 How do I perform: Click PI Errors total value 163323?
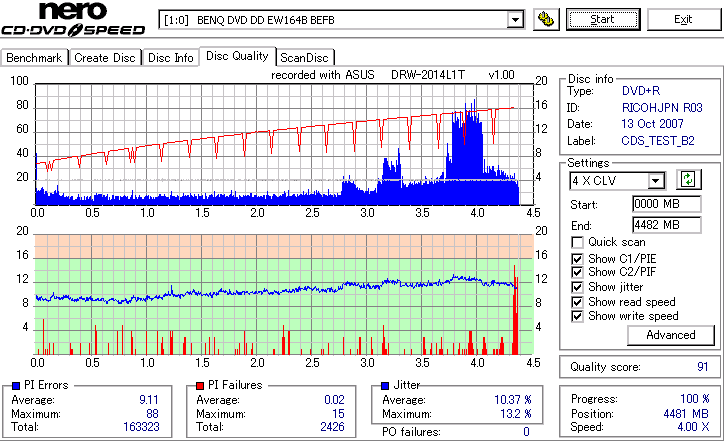tap(141, 427)
